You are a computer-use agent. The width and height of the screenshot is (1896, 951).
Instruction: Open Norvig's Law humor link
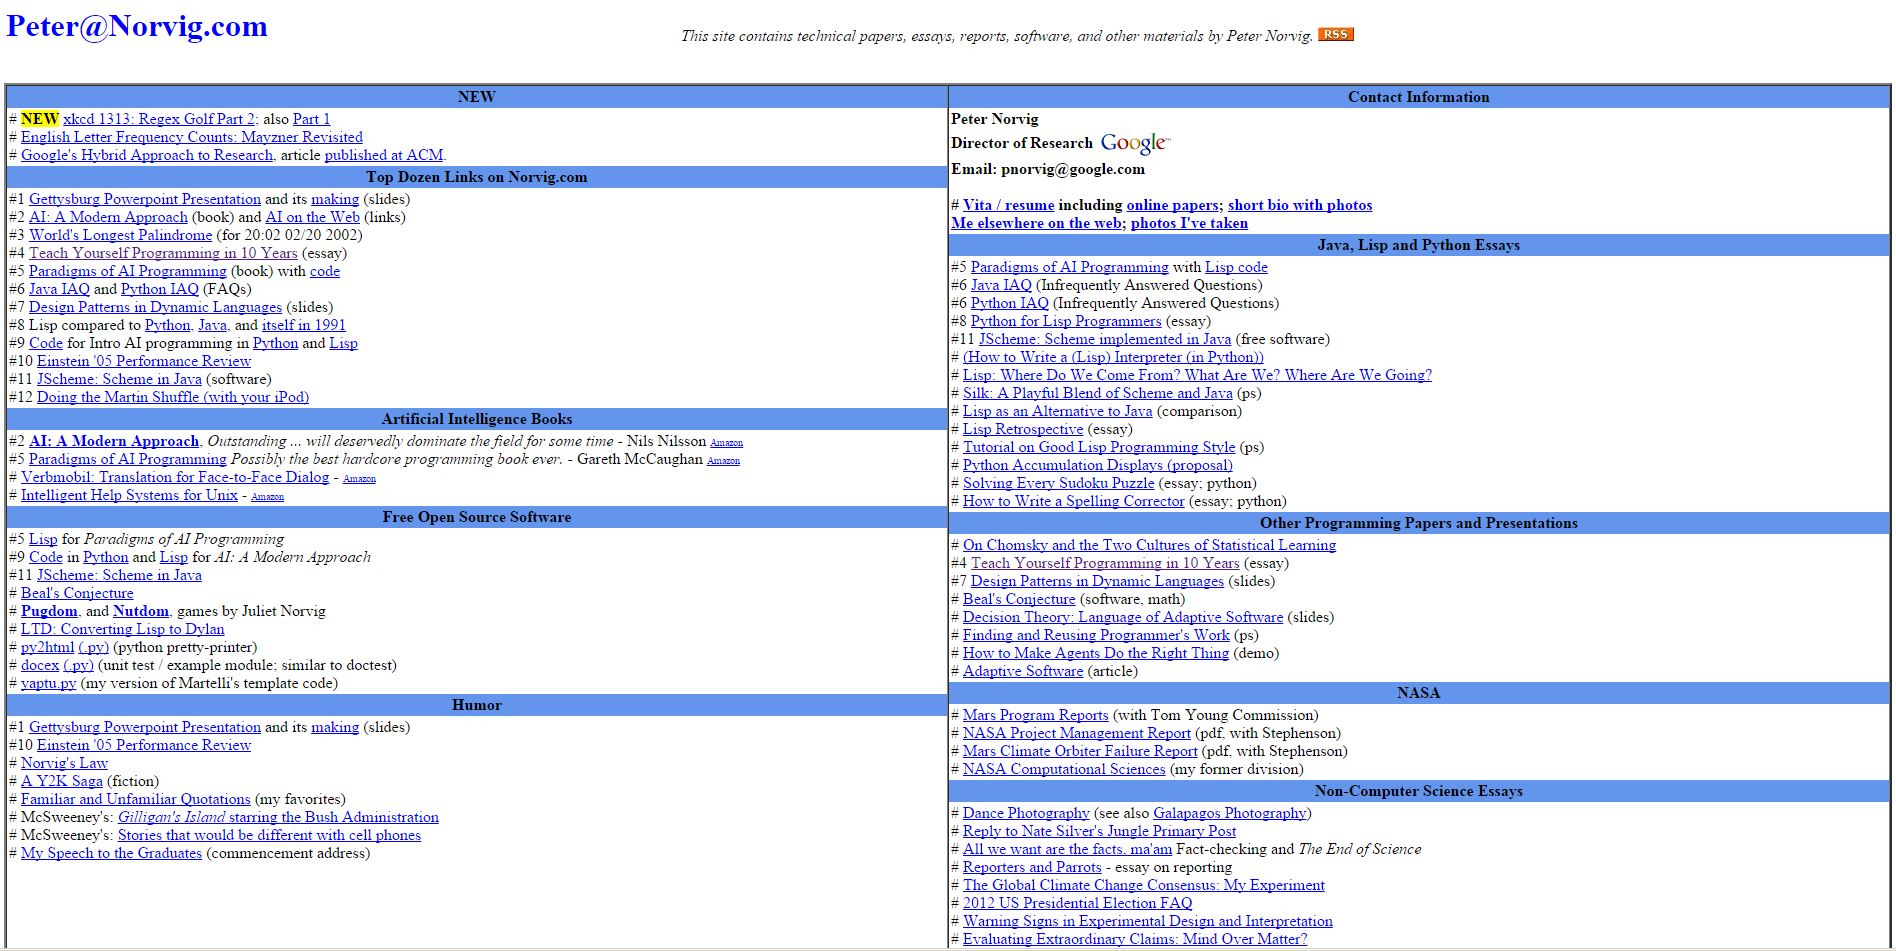pyautogui.click(x=64, y=763)
